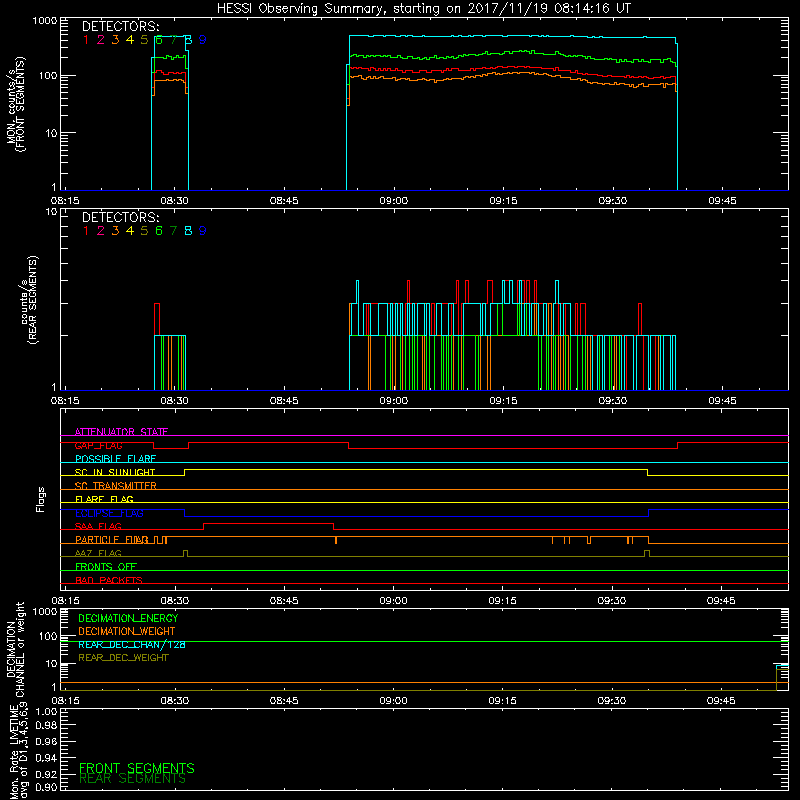Click the DECIMATION CHANNEL or weight axis label
The width and height of the screenshot is (800, 800).
coord(15,649)
